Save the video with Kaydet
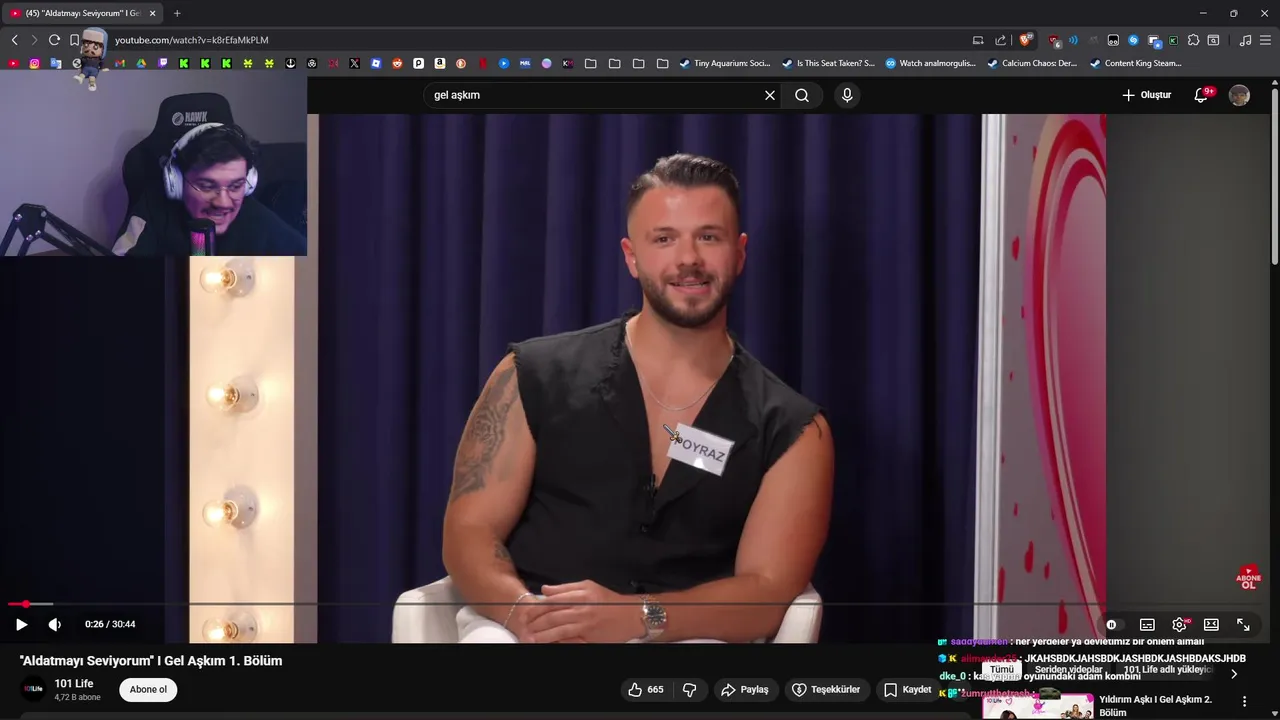The width and height of the screenshot is (1280, 720). [908, 690]
